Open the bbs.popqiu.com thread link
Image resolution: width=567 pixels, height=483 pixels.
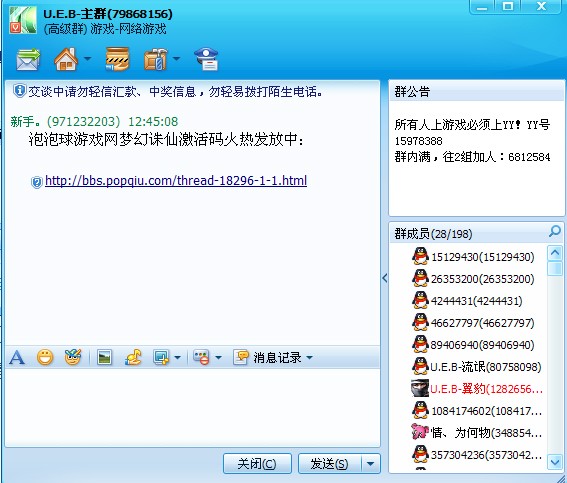coord(176,180)
